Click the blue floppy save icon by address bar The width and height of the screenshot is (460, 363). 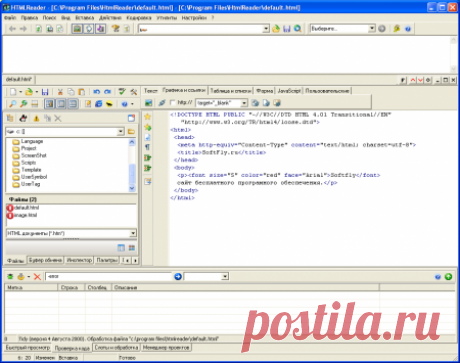[x=287, y=29]
